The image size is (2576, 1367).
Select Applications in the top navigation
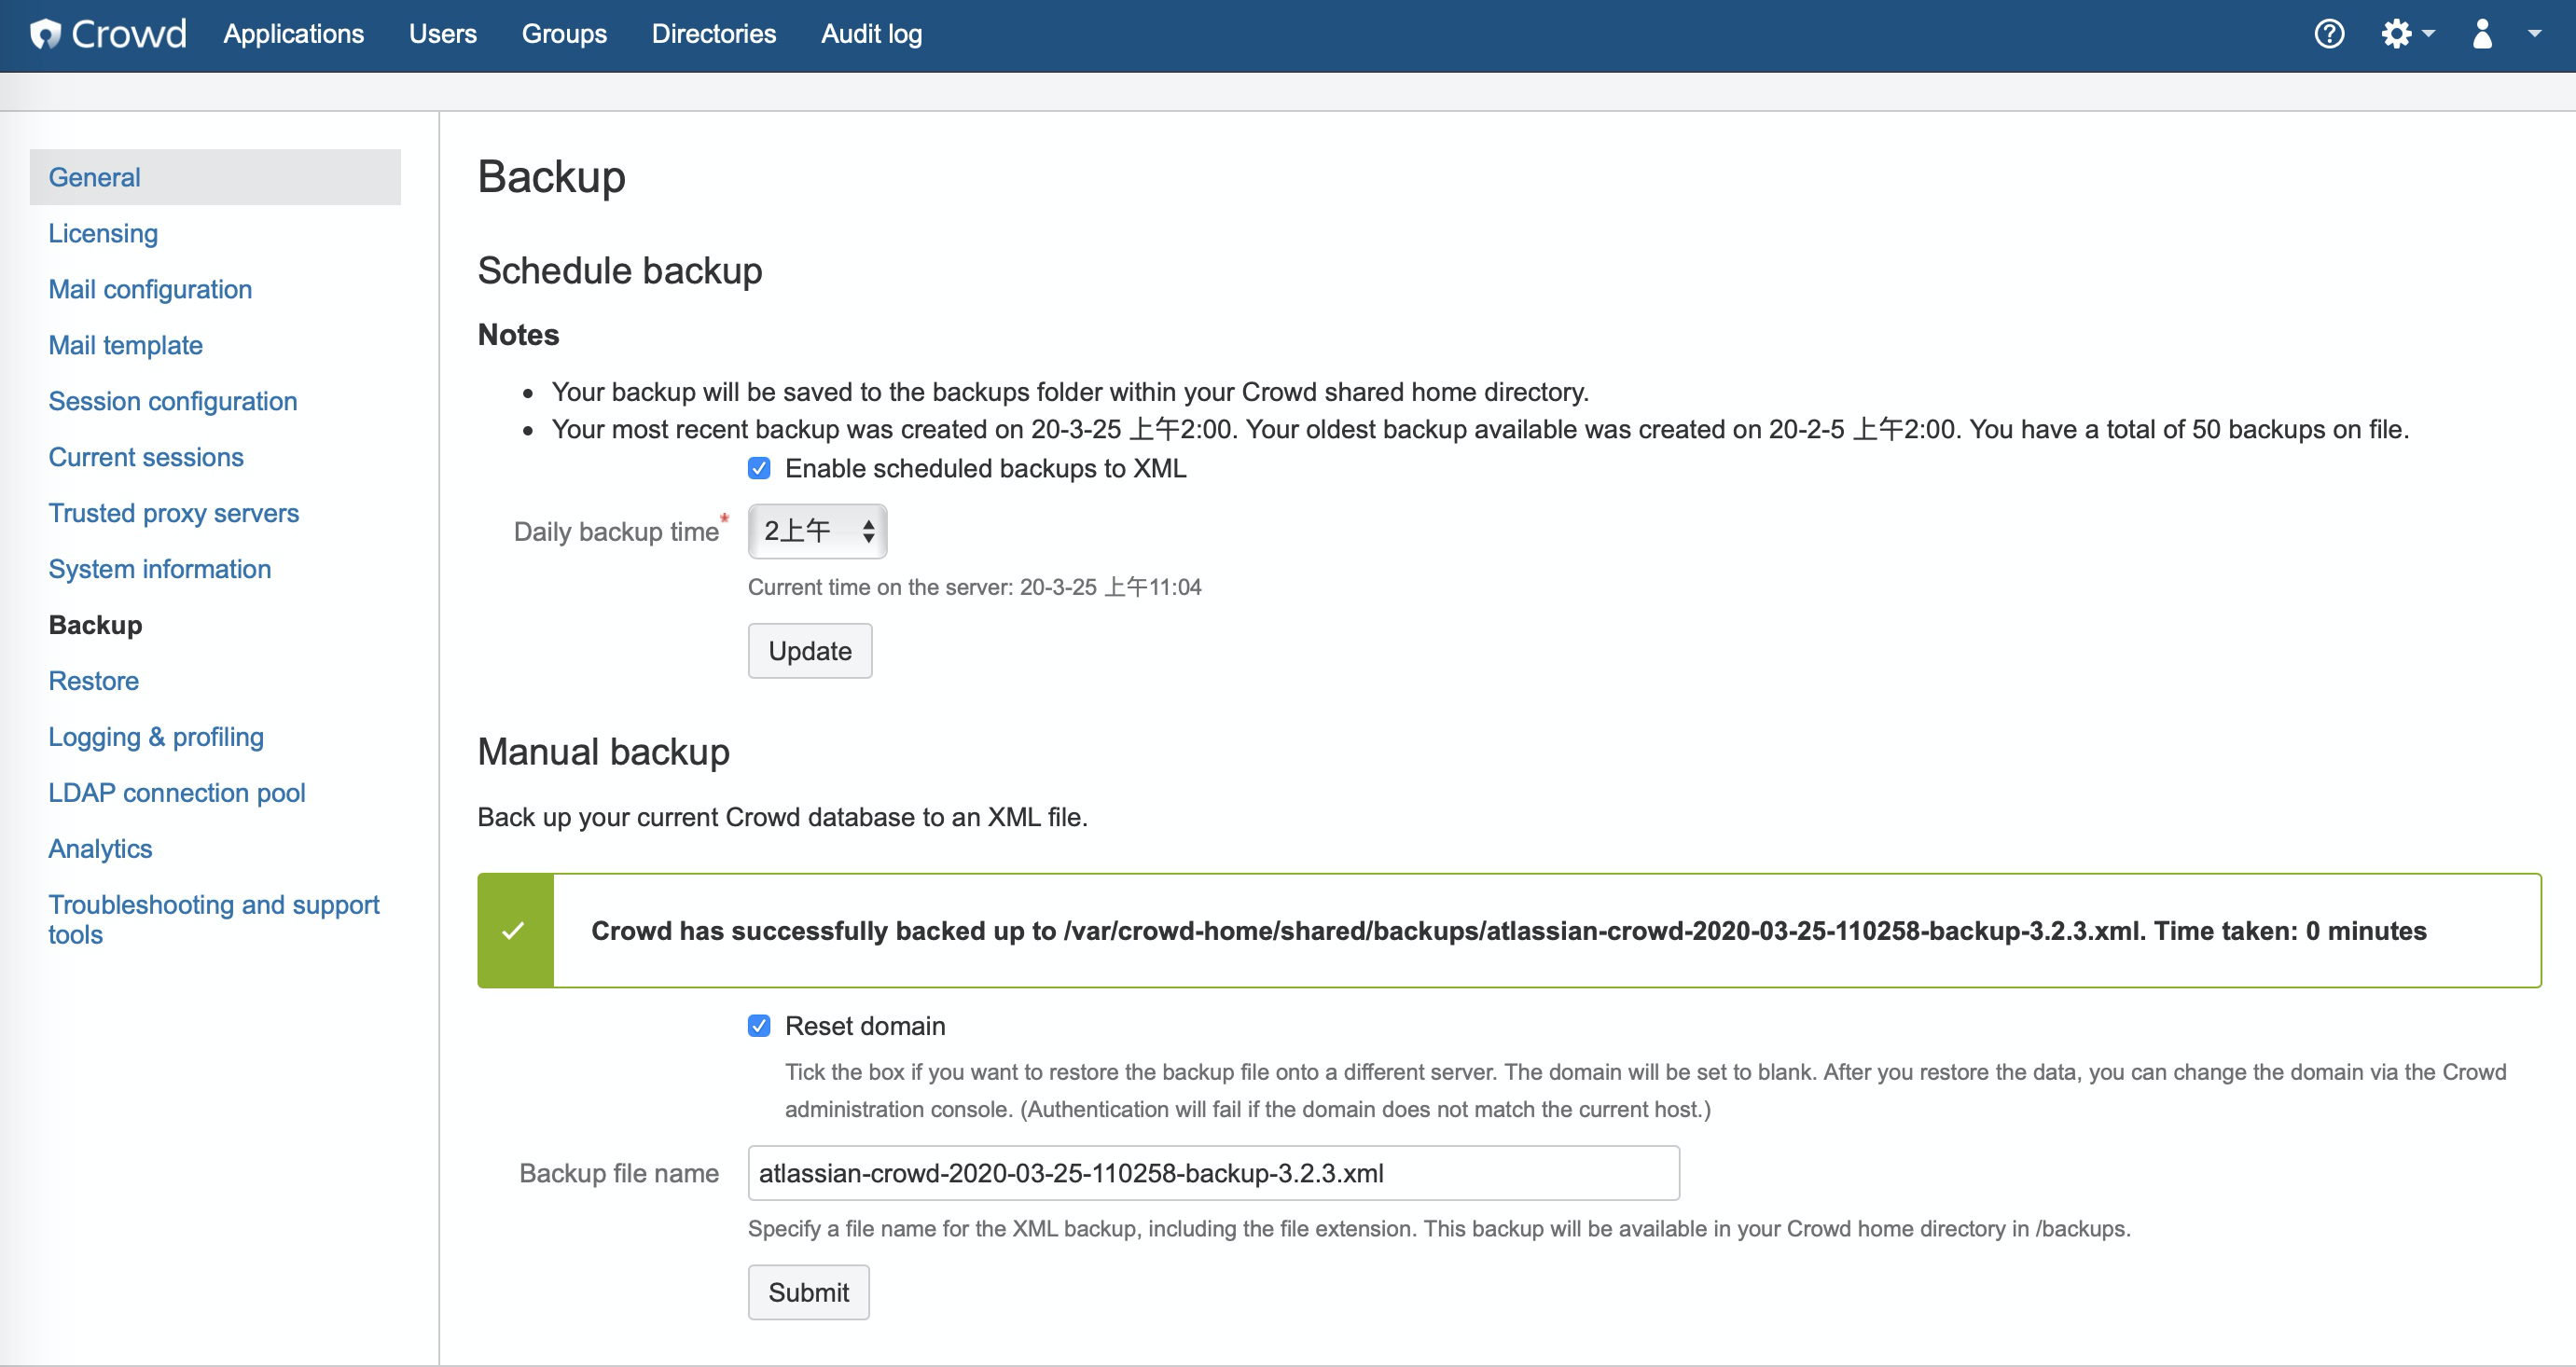click(293, 33)
